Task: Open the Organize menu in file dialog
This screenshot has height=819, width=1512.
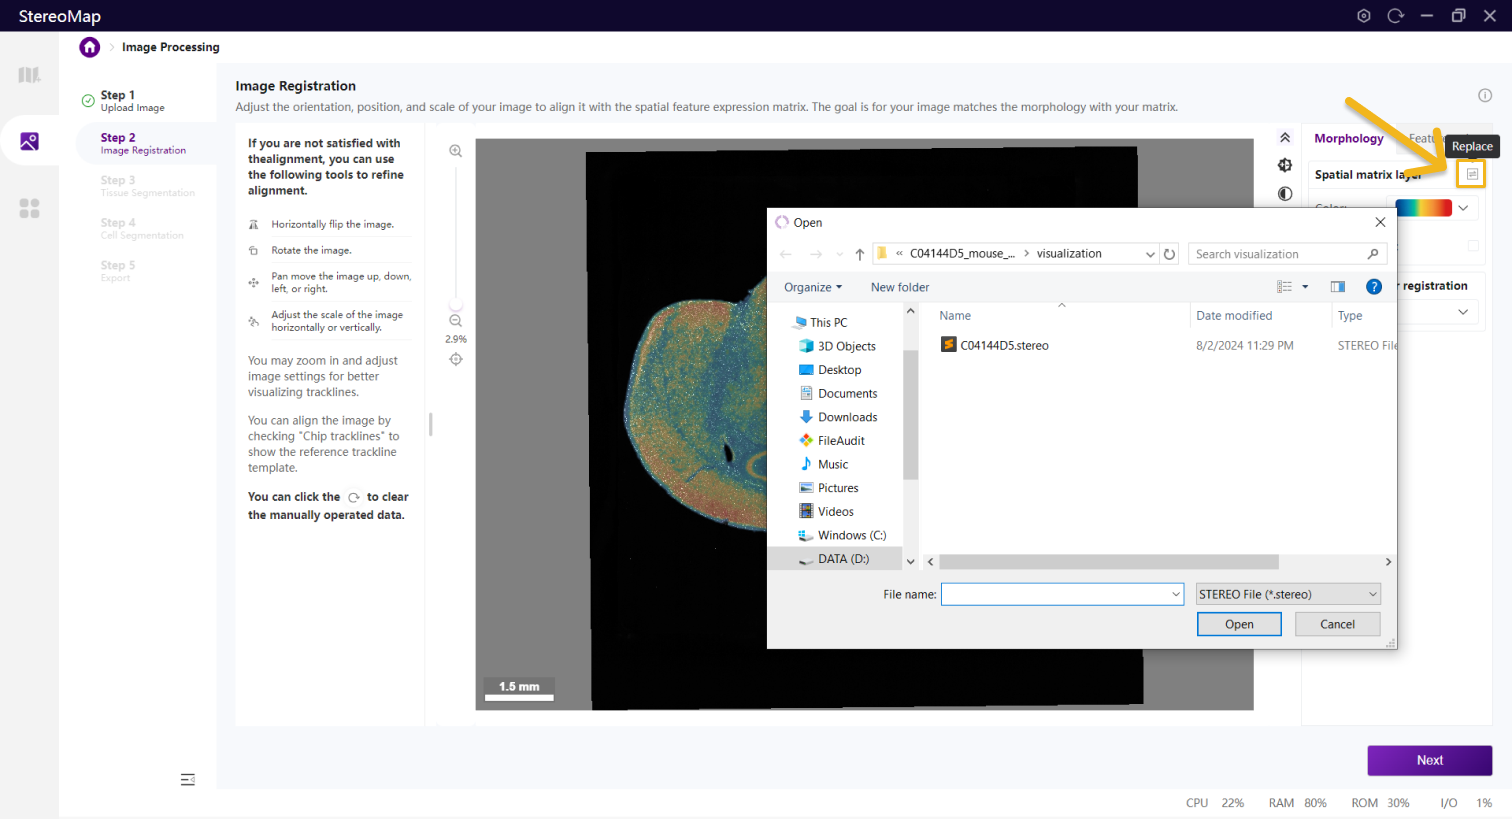Action: coord(812,287)
